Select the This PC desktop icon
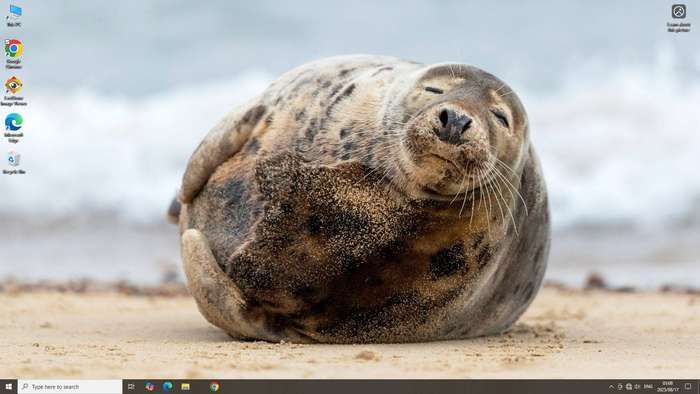 click(14, 16)
